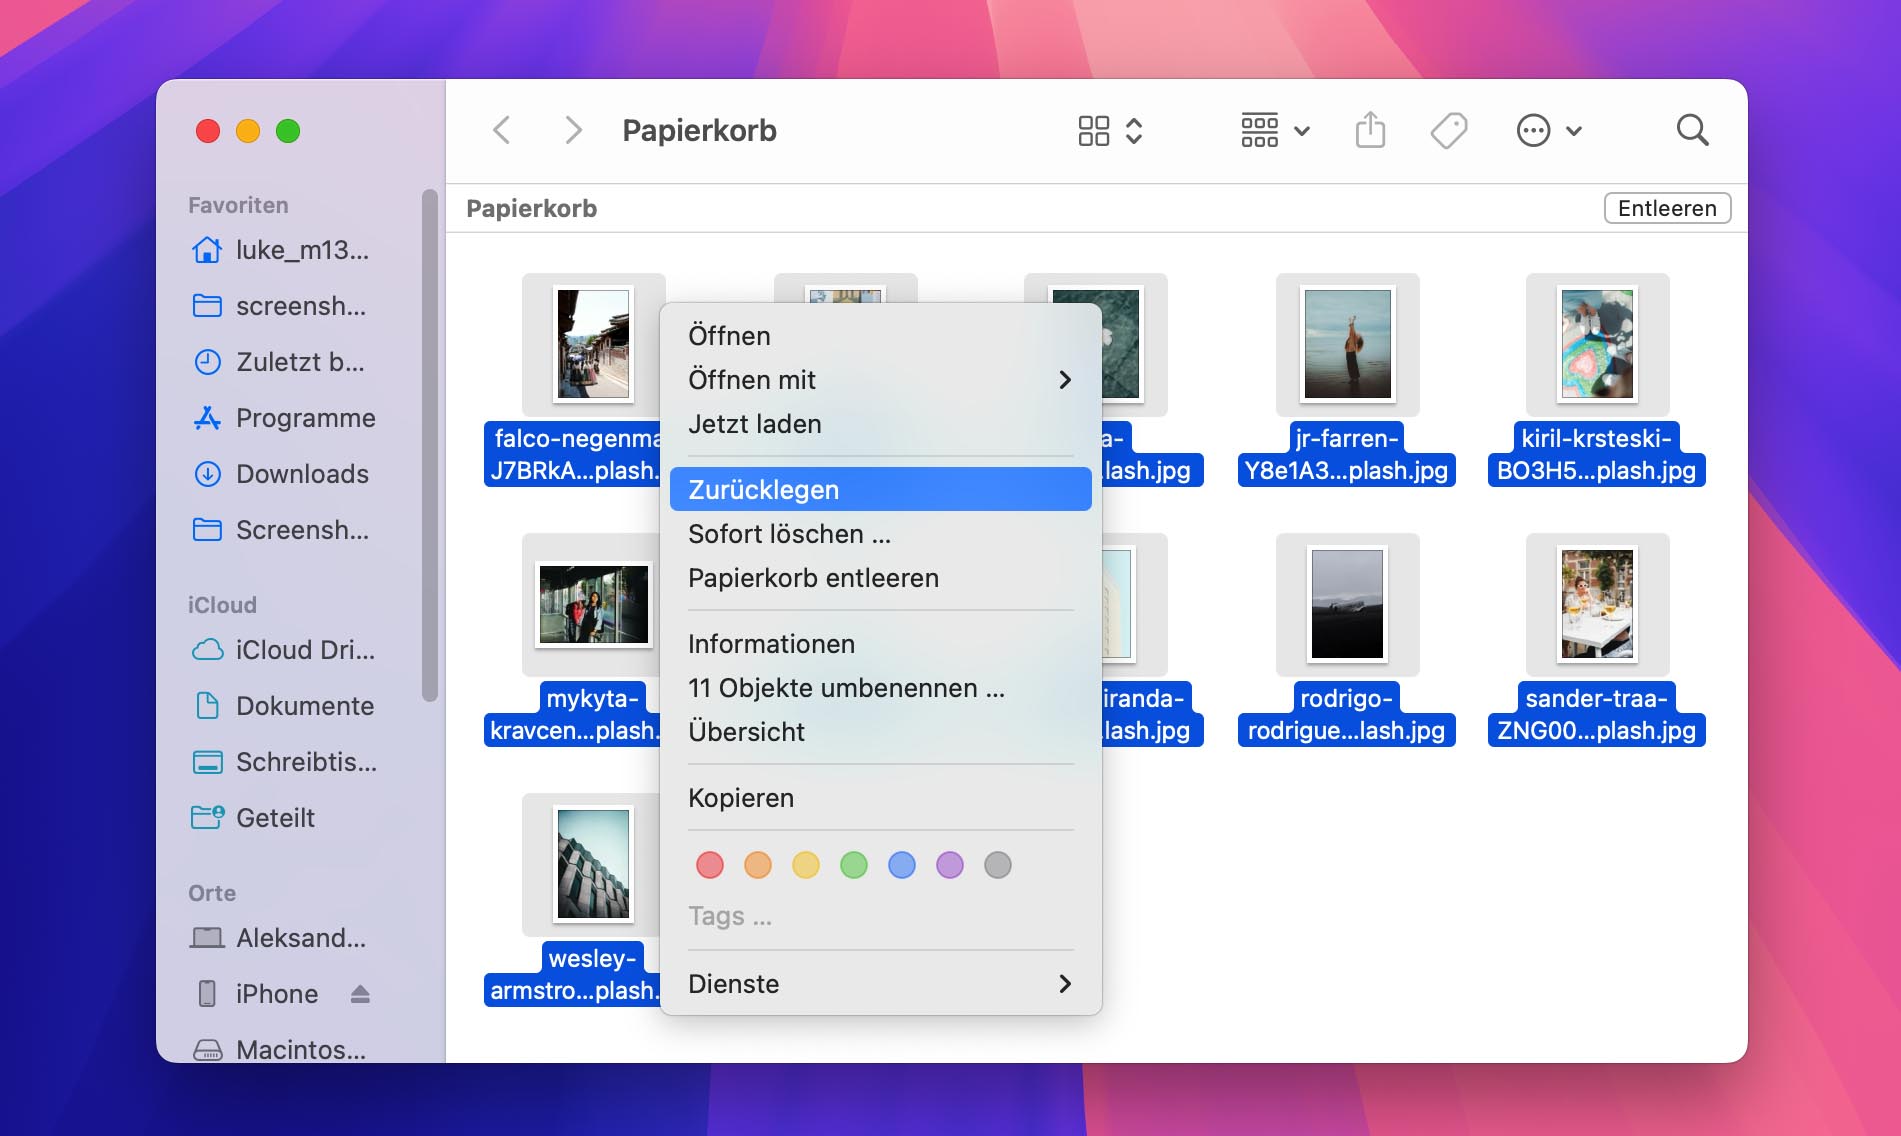Choose Zurücklegen to restore files
This screenshot has width=1901, height=1136.
880,490
